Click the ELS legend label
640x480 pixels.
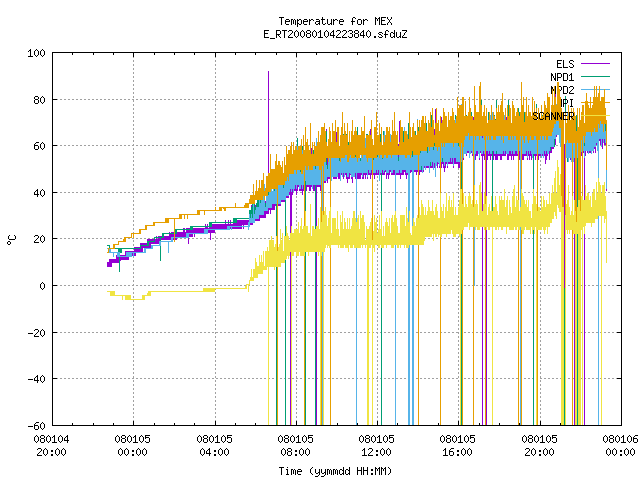(565, 64)
